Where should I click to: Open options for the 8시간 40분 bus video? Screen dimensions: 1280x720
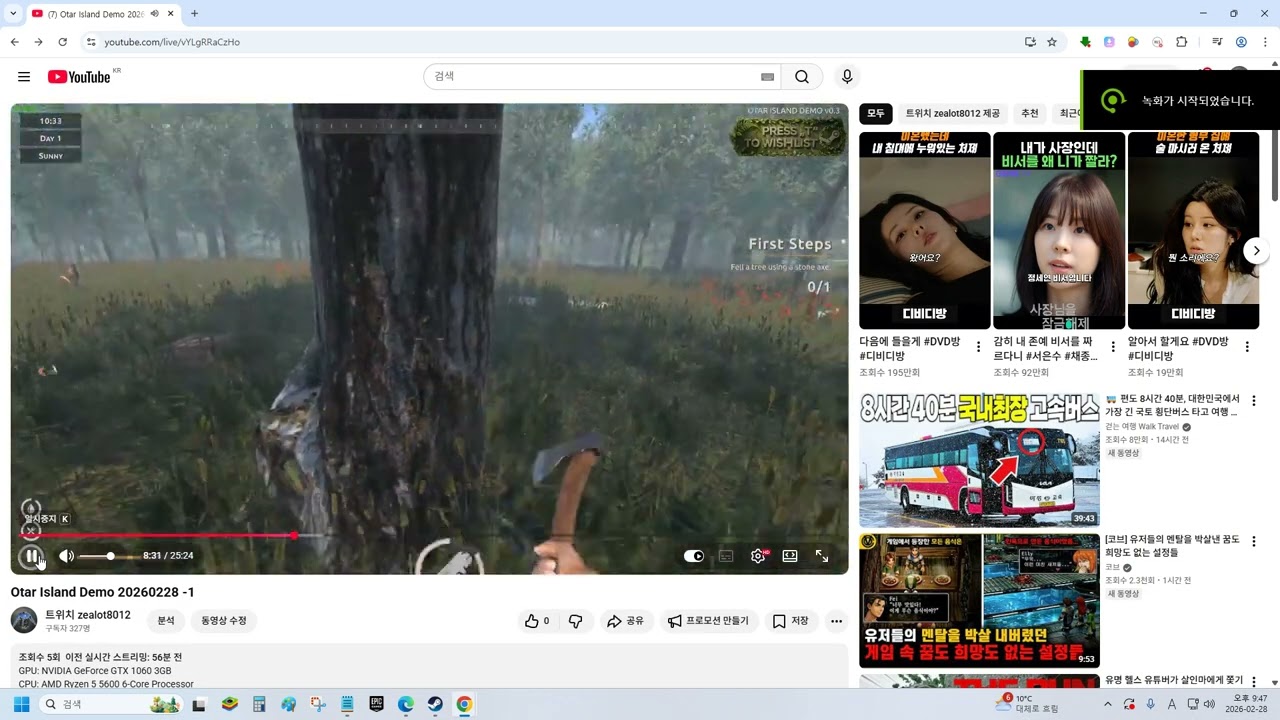(x=1253, y=401)
